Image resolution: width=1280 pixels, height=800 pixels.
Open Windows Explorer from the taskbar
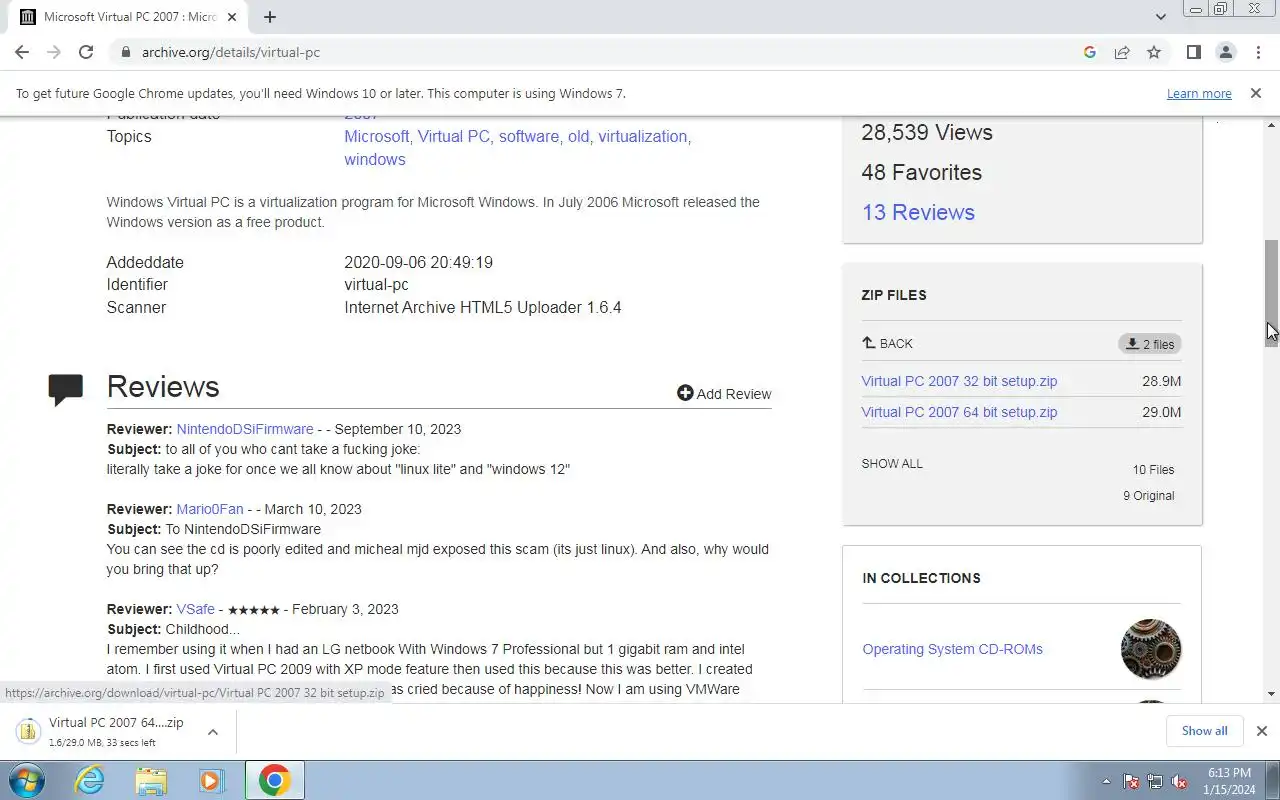point(151,781)
